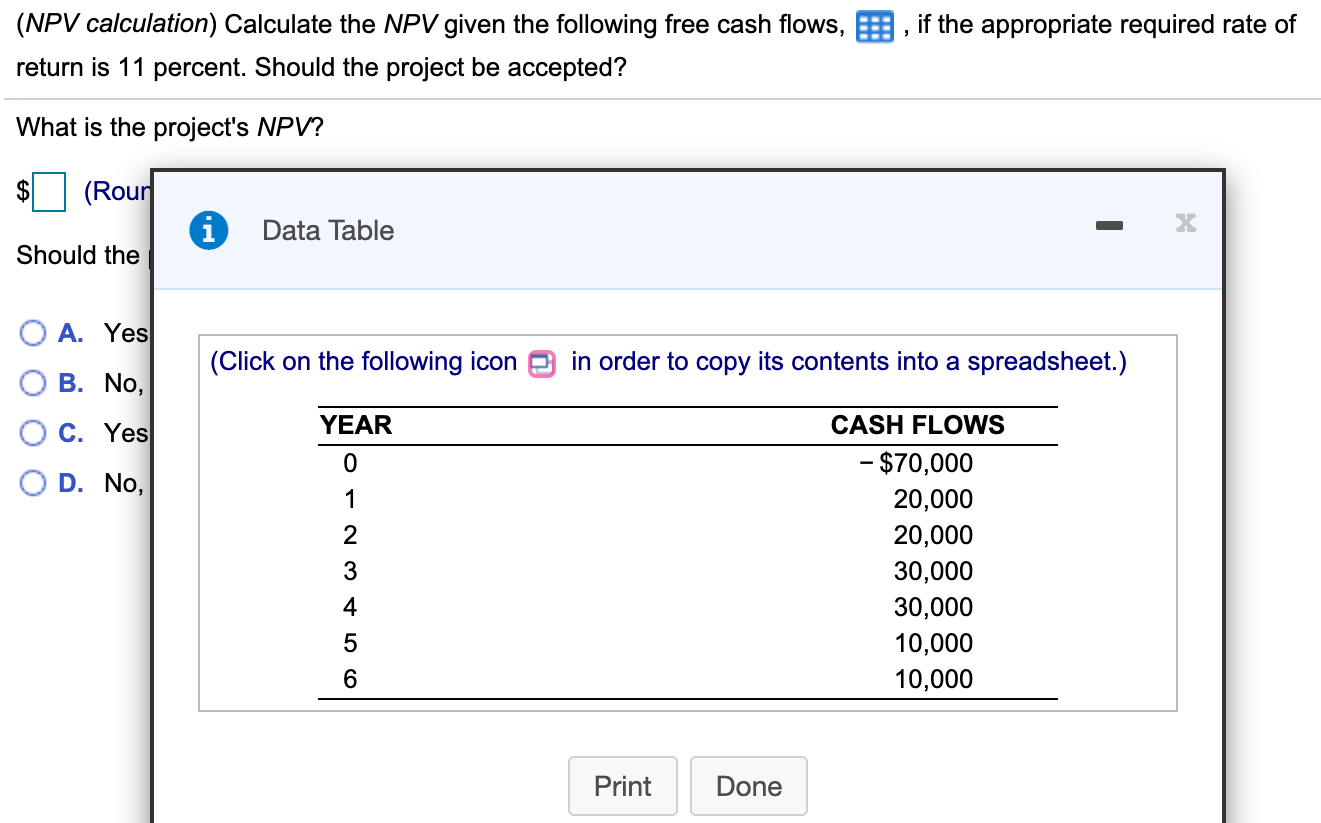Select answer choice B No
This screenshot has width=1321, height=823.
(33, 382)
